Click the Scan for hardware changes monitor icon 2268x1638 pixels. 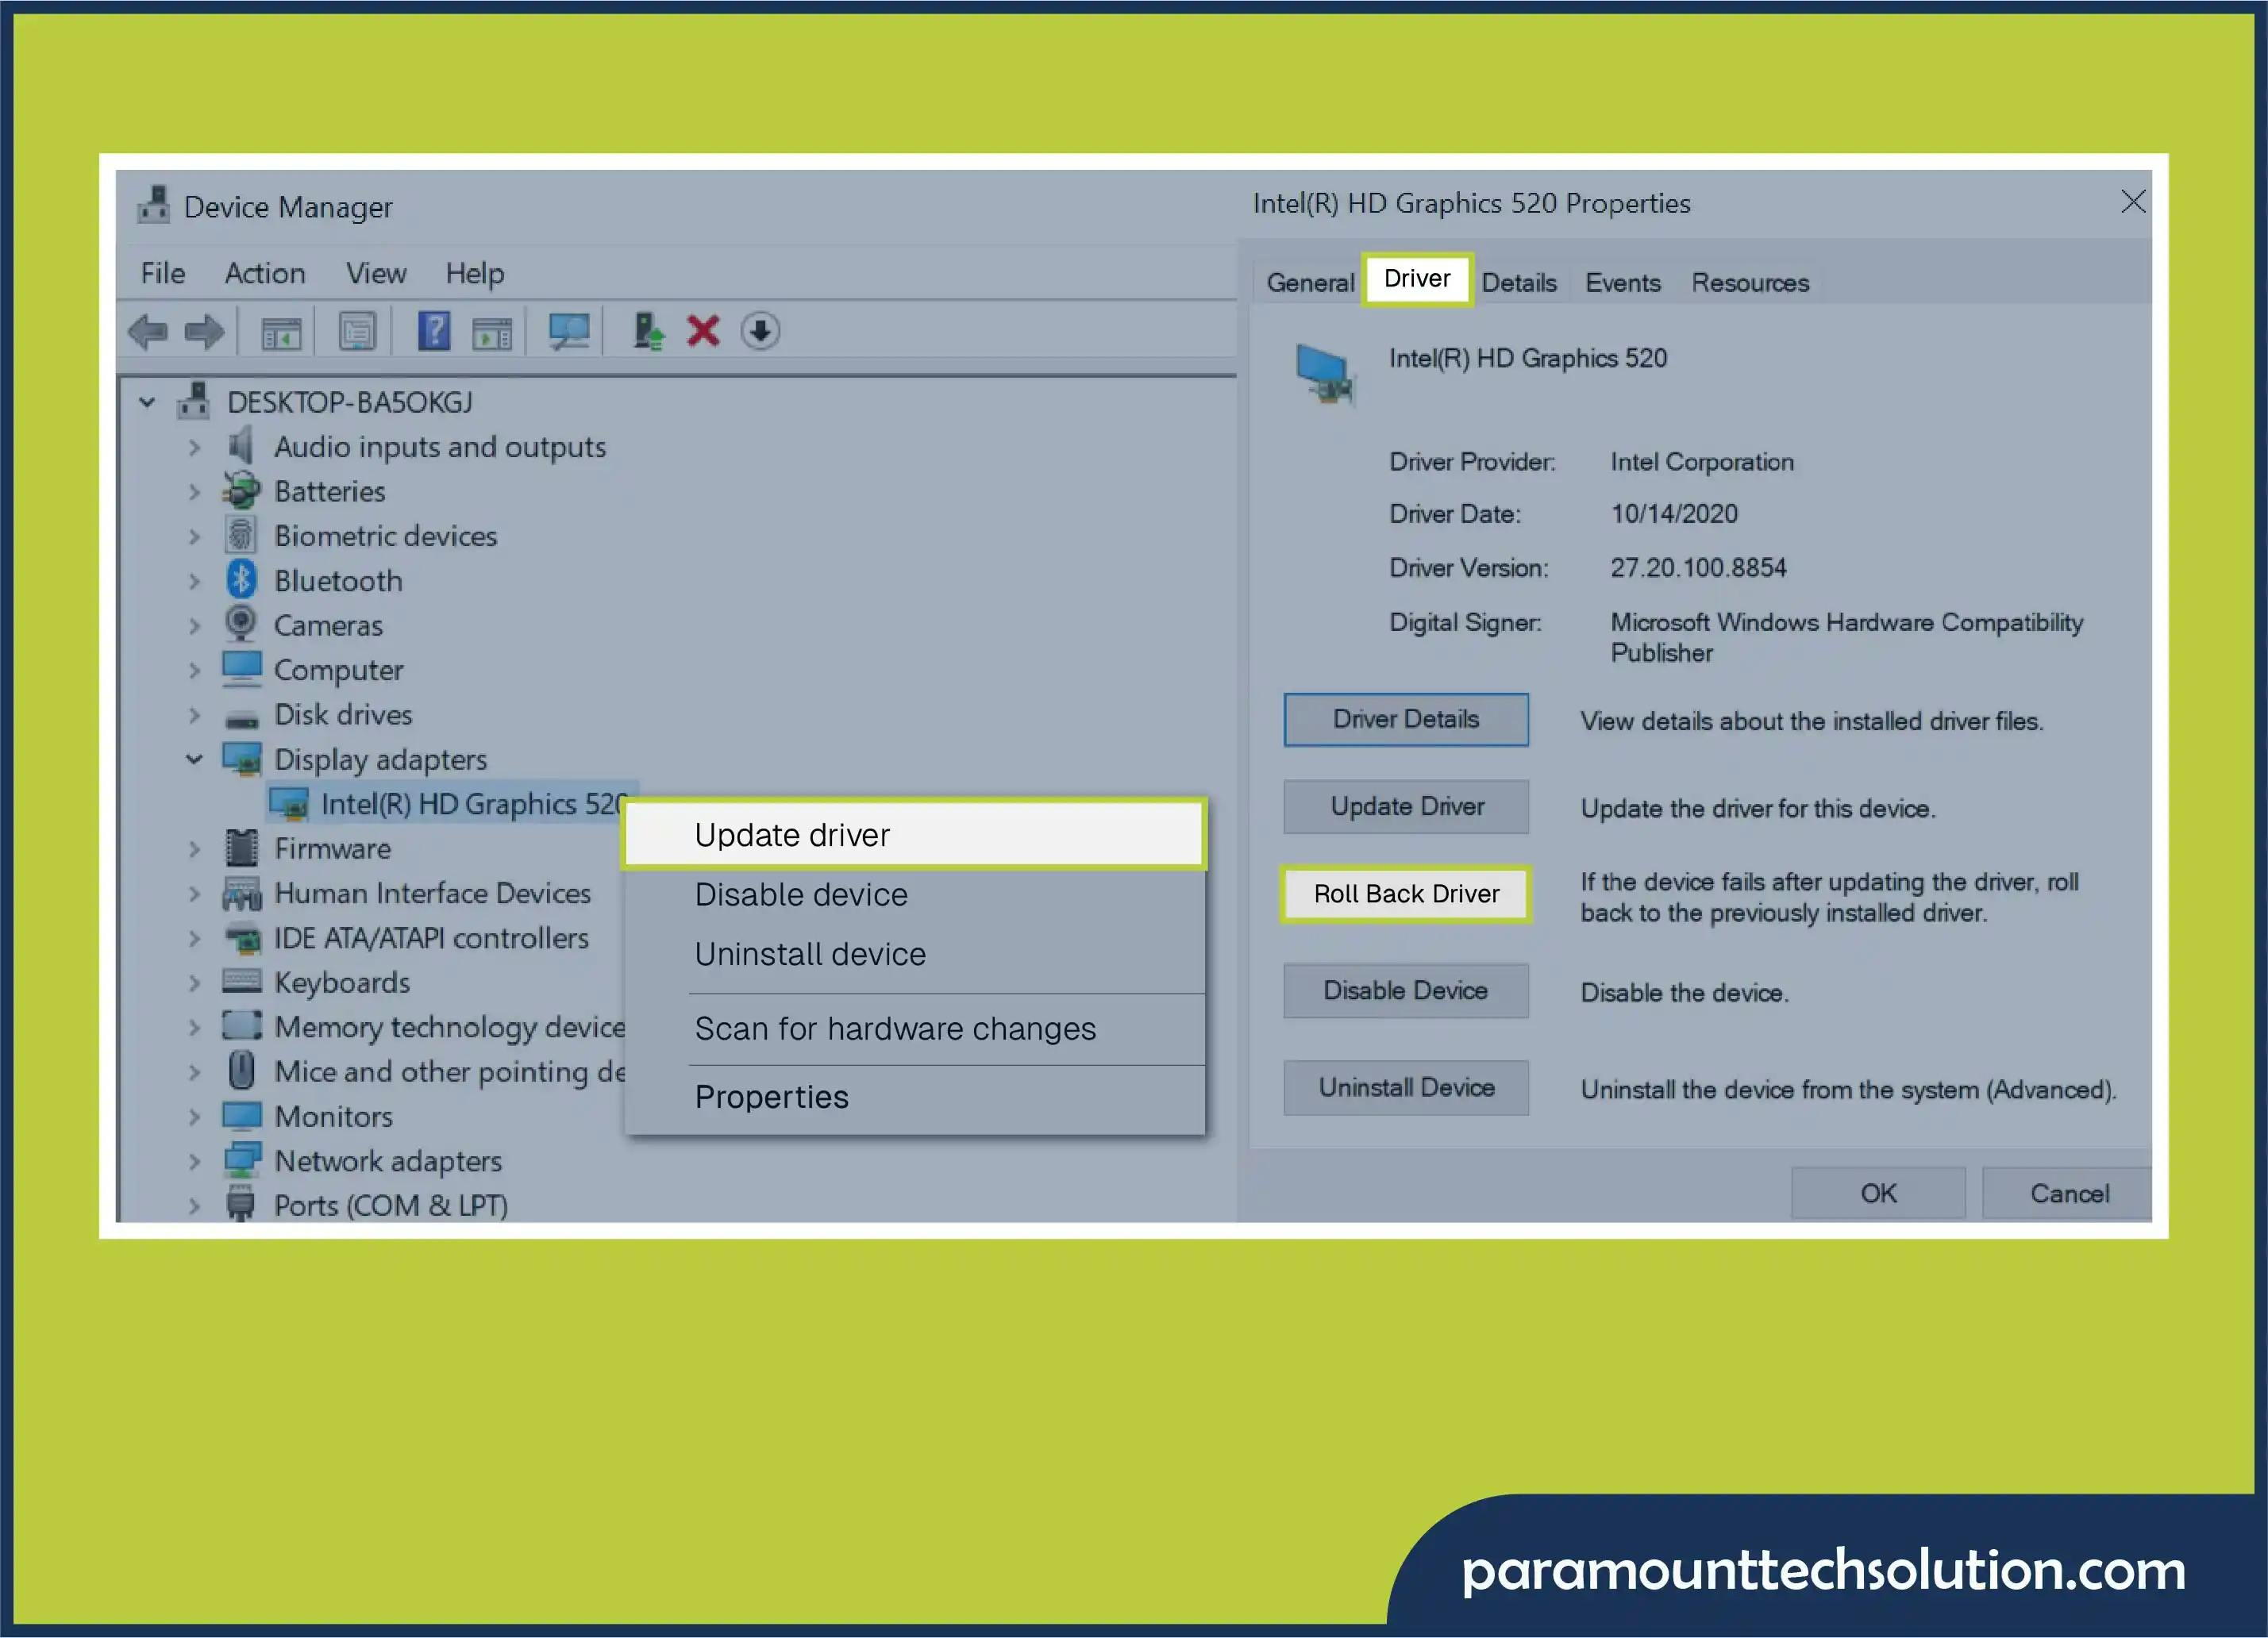point(569,332)
